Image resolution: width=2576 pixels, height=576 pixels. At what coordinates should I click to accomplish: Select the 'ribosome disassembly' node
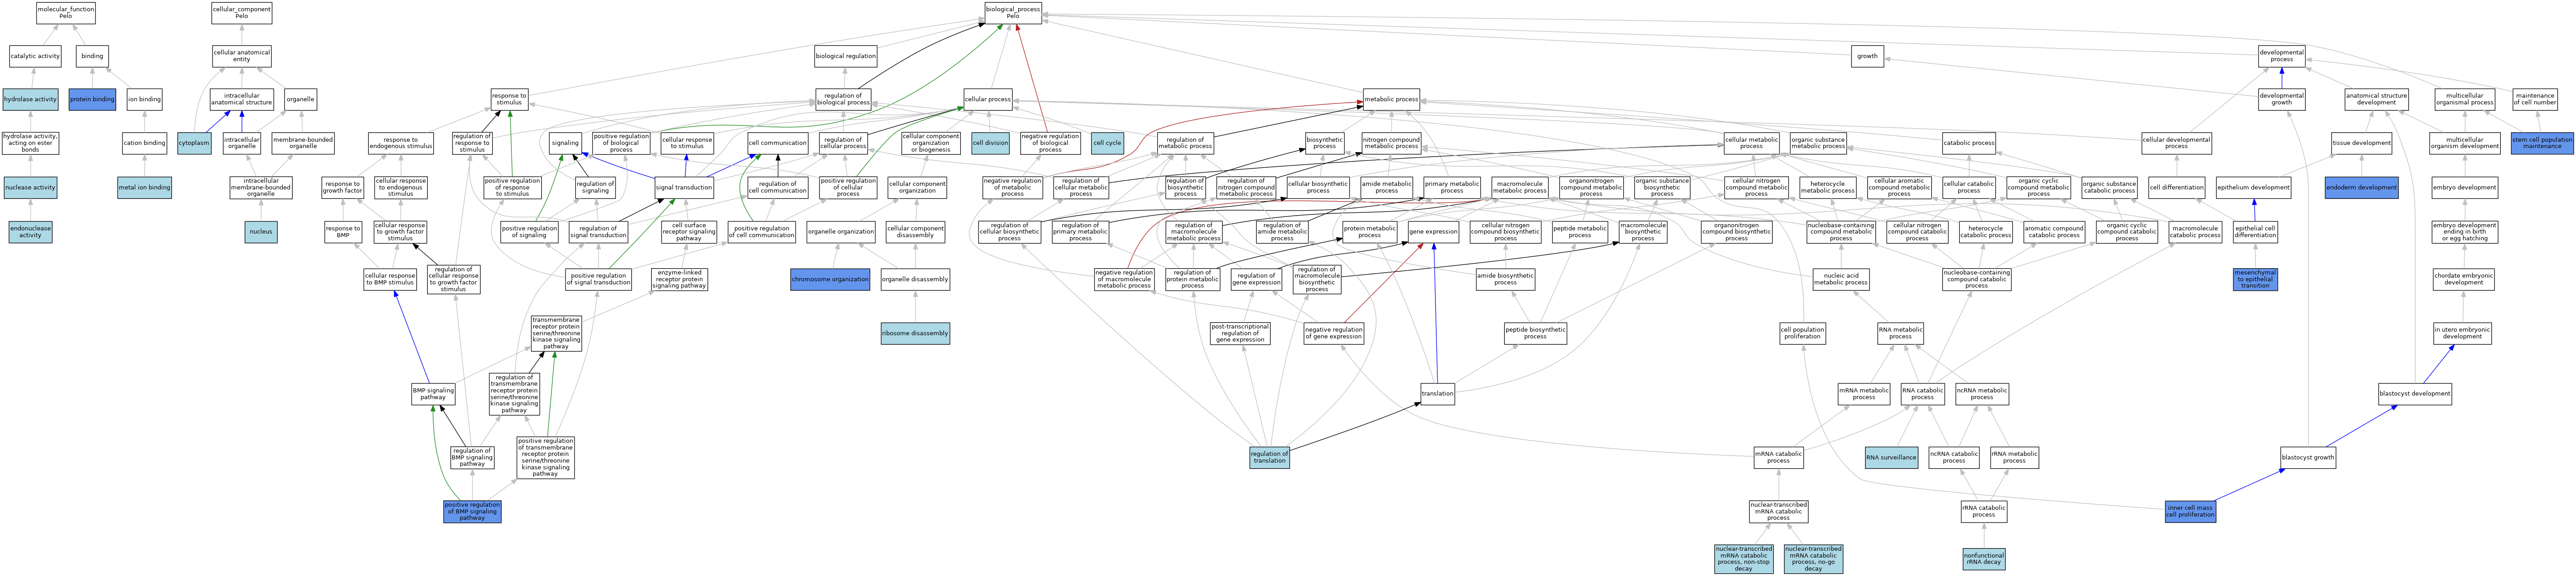(915, 333)
